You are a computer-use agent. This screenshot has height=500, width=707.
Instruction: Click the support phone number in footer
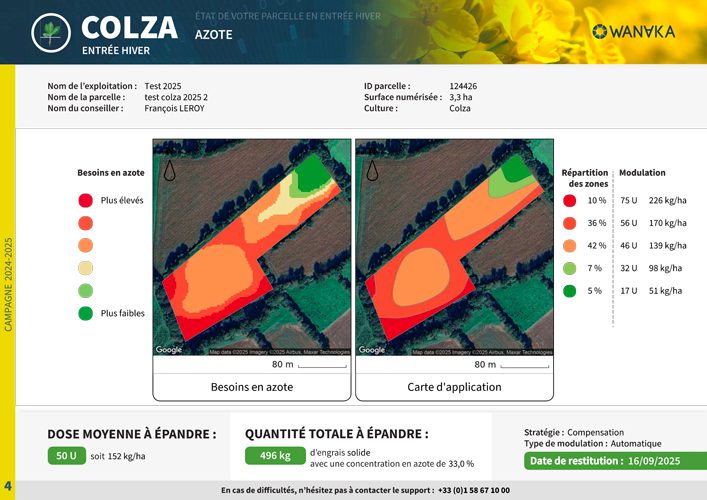473,490
